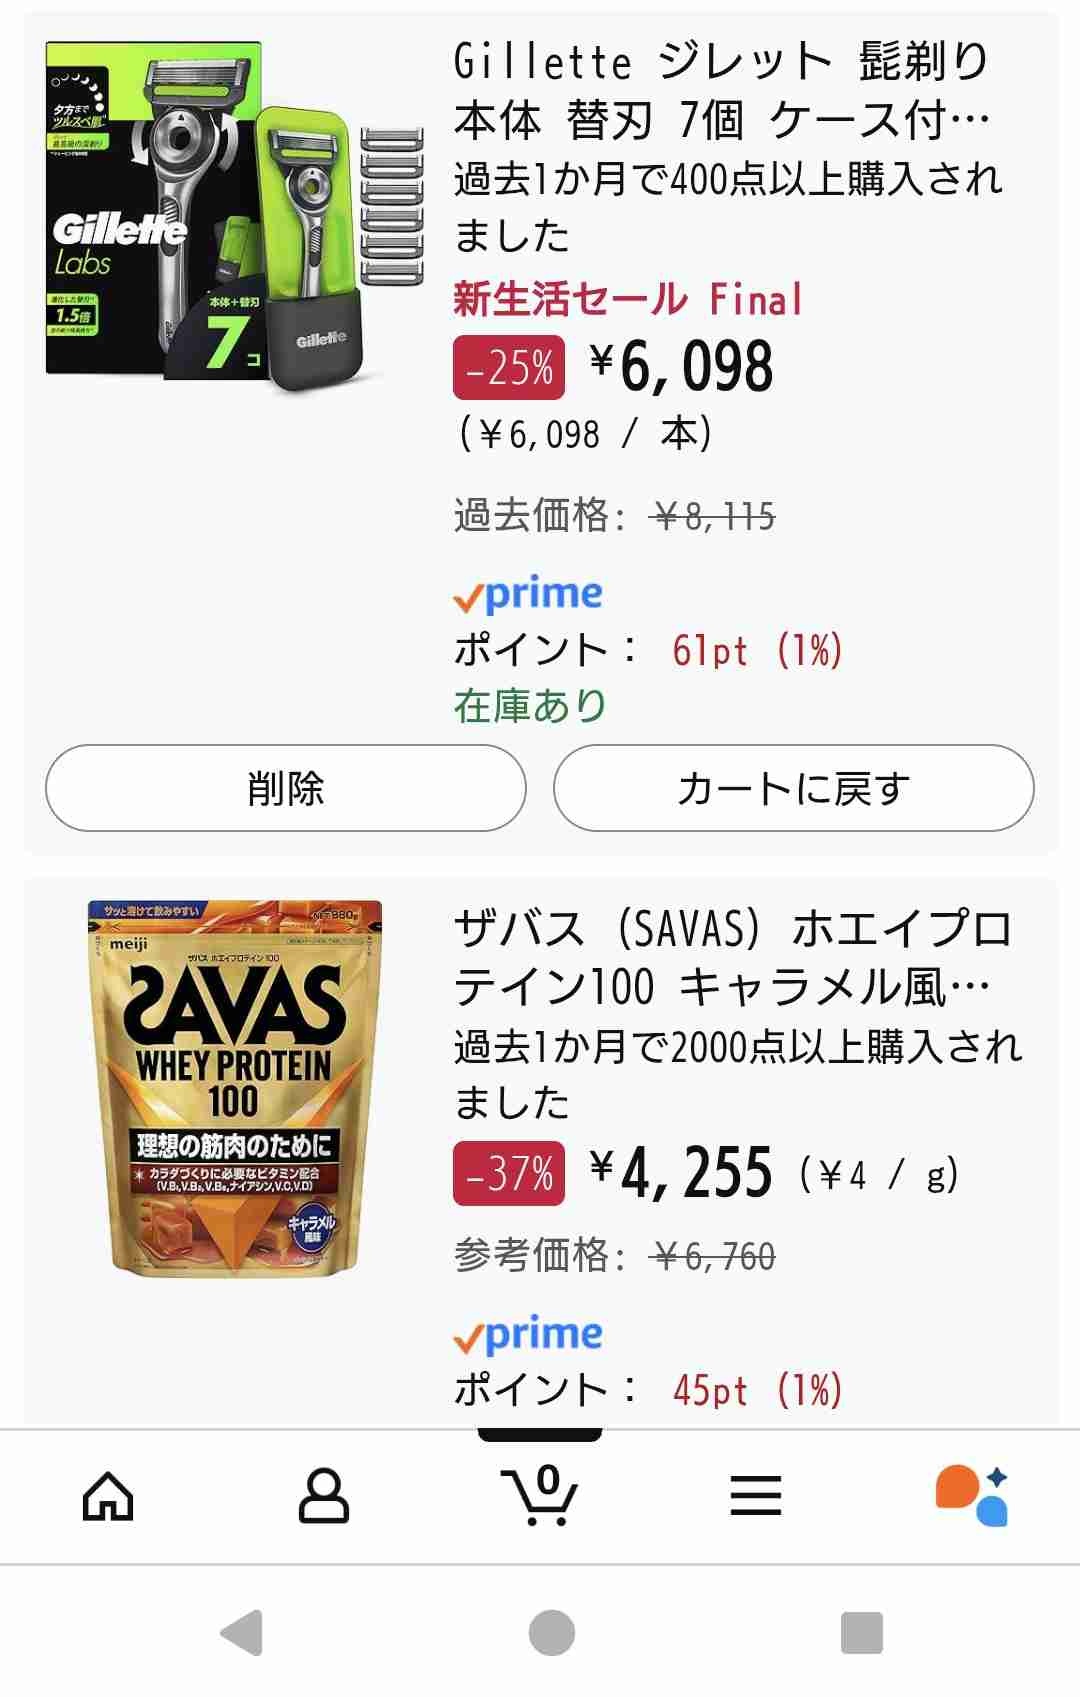Open the hamburger menu icon

click(x=755, y=1497)
